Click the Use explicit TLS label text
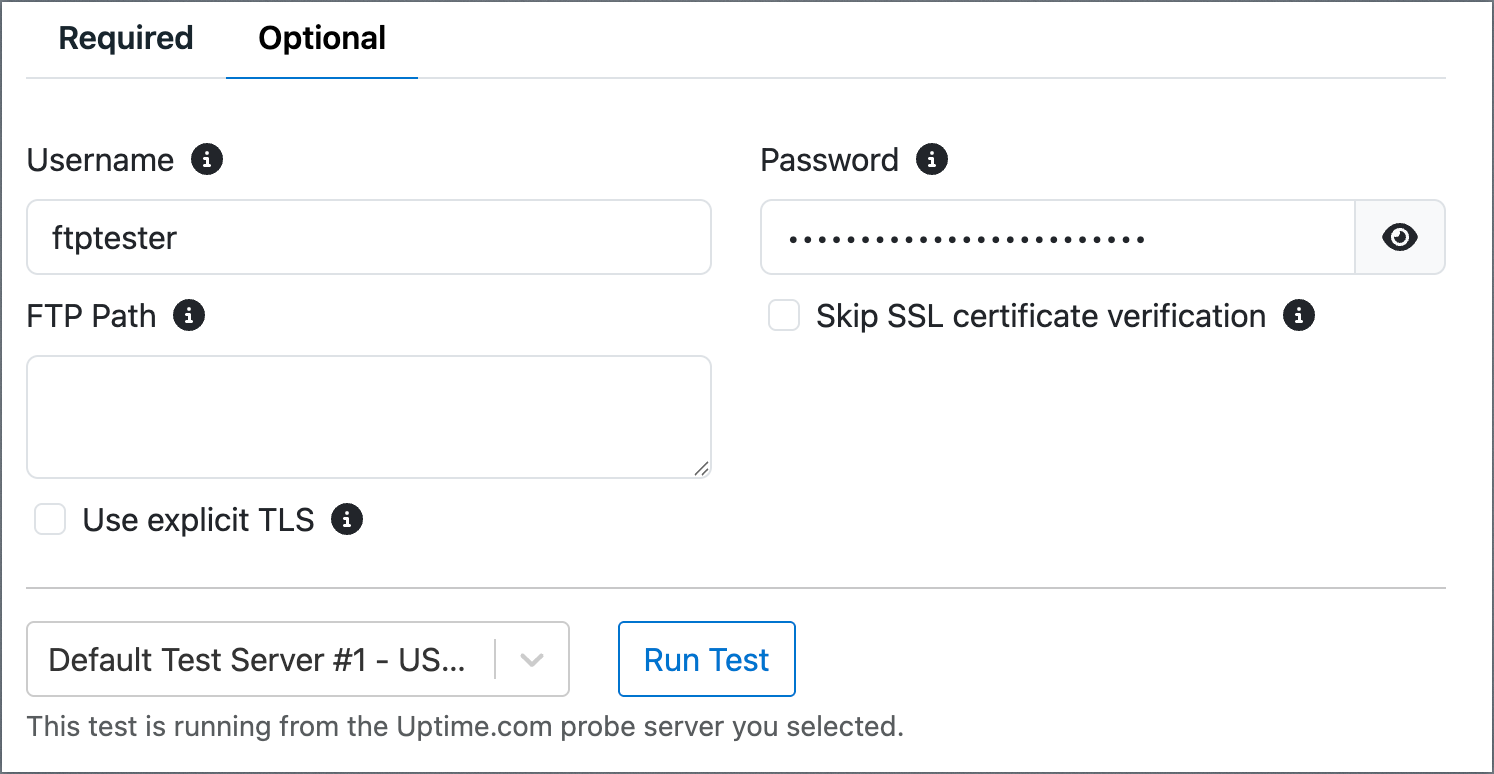This screenshot has height=774, width=1494. [199, 520]
